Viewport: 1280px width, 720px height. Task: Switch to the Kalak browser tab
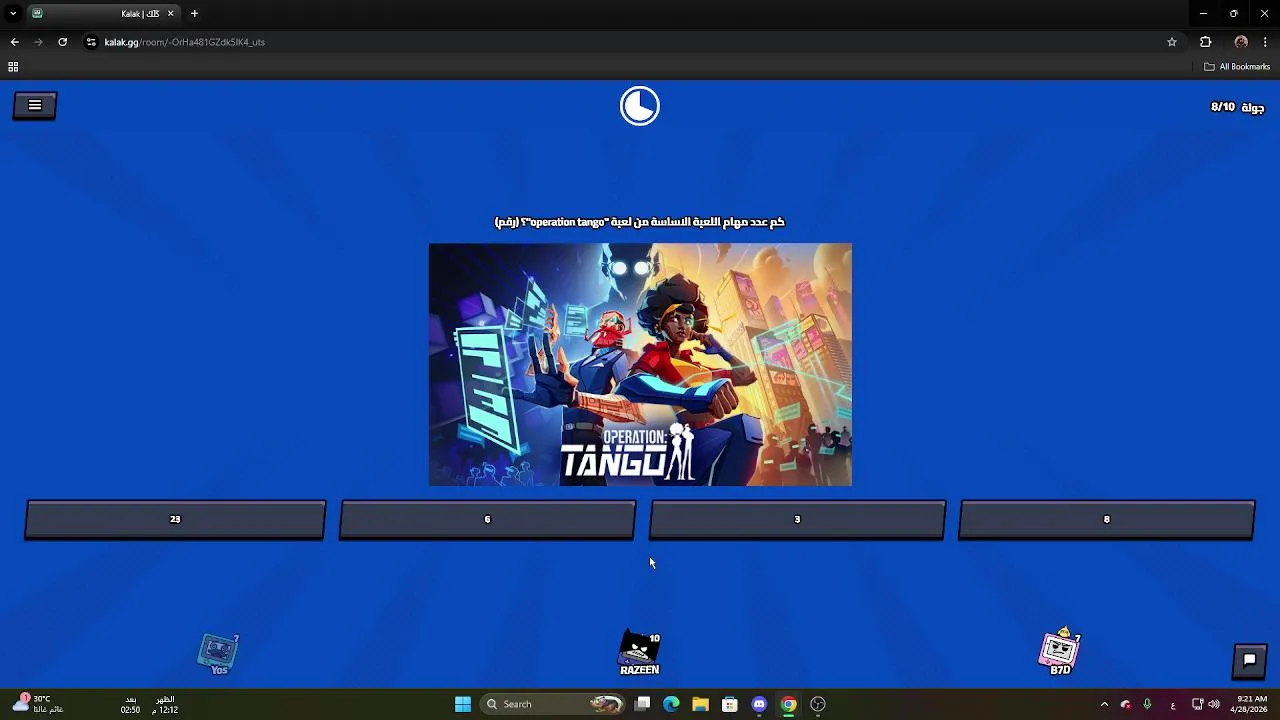(105, 14)
